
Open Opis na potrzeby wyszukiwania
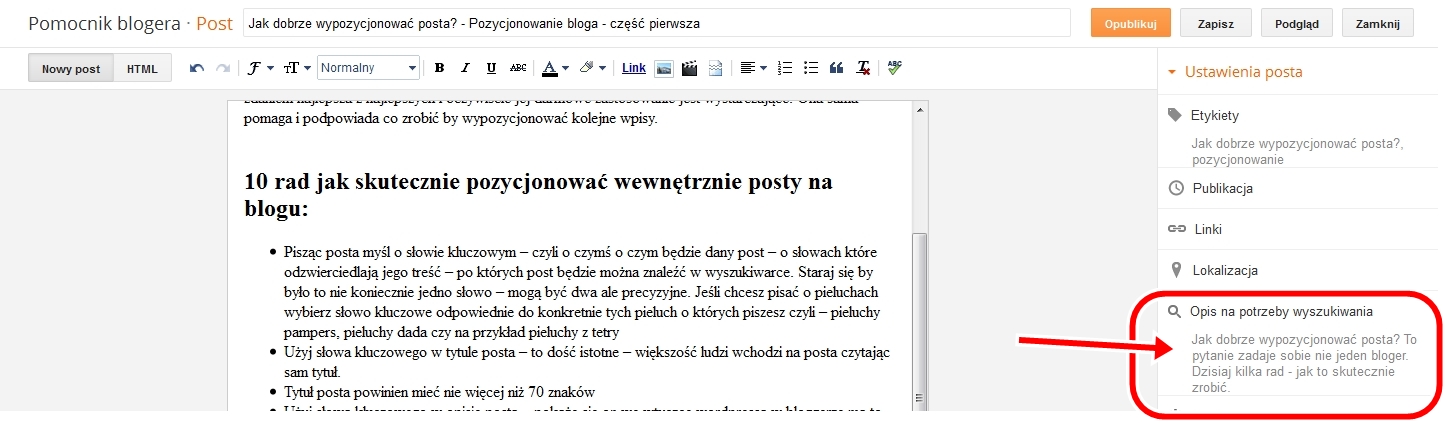(1281, 312)
